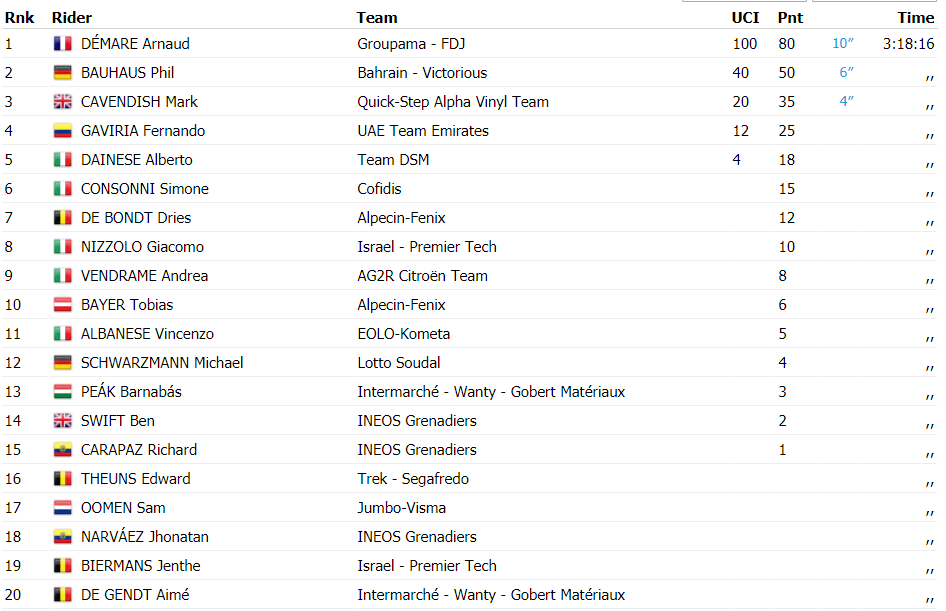Click the Ecuadorian flag beside CARAPAZ Richard
Viewport: 946px width, 611px height.
pos(63,449)
